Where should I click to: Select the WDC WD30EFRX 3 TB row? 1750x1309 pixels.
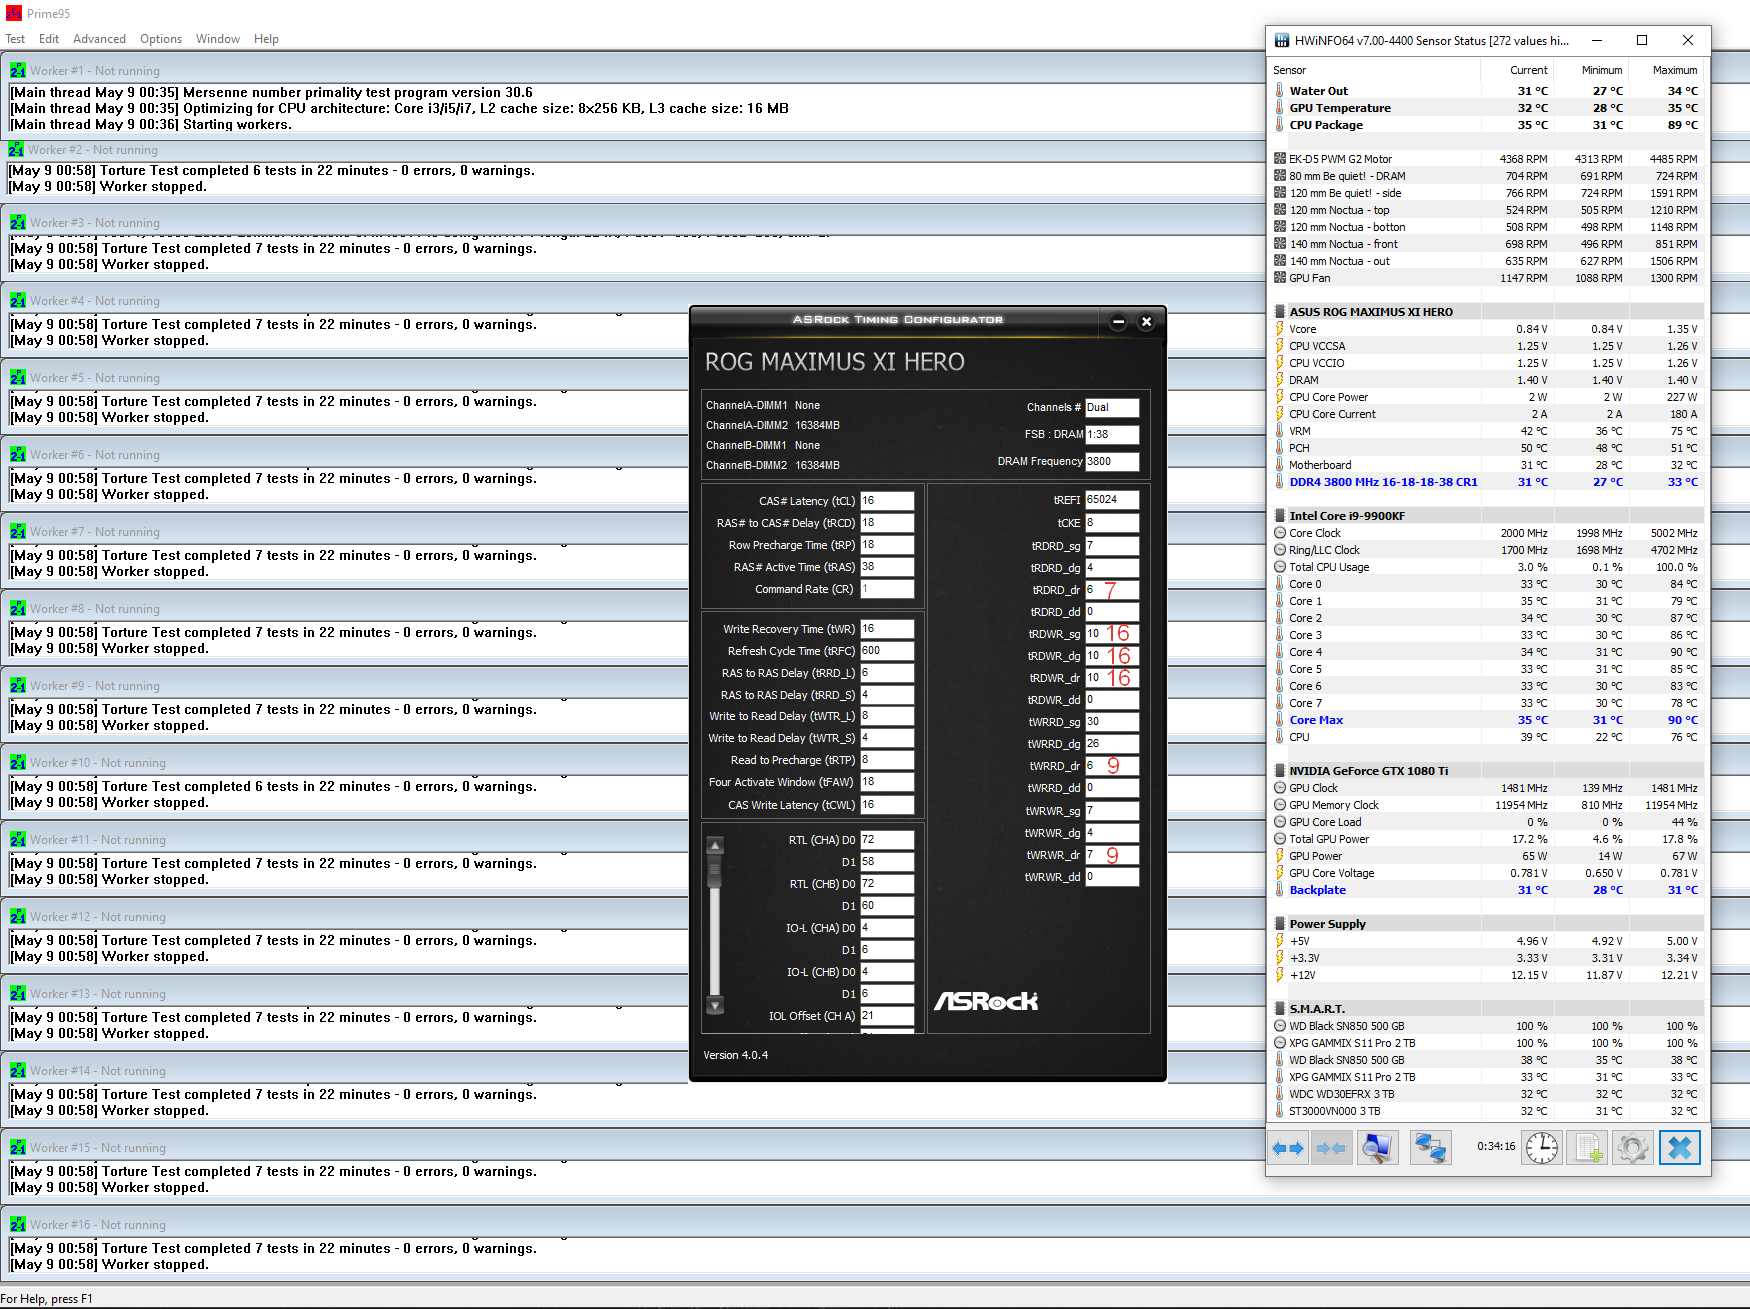(x=1487, y=1094)
